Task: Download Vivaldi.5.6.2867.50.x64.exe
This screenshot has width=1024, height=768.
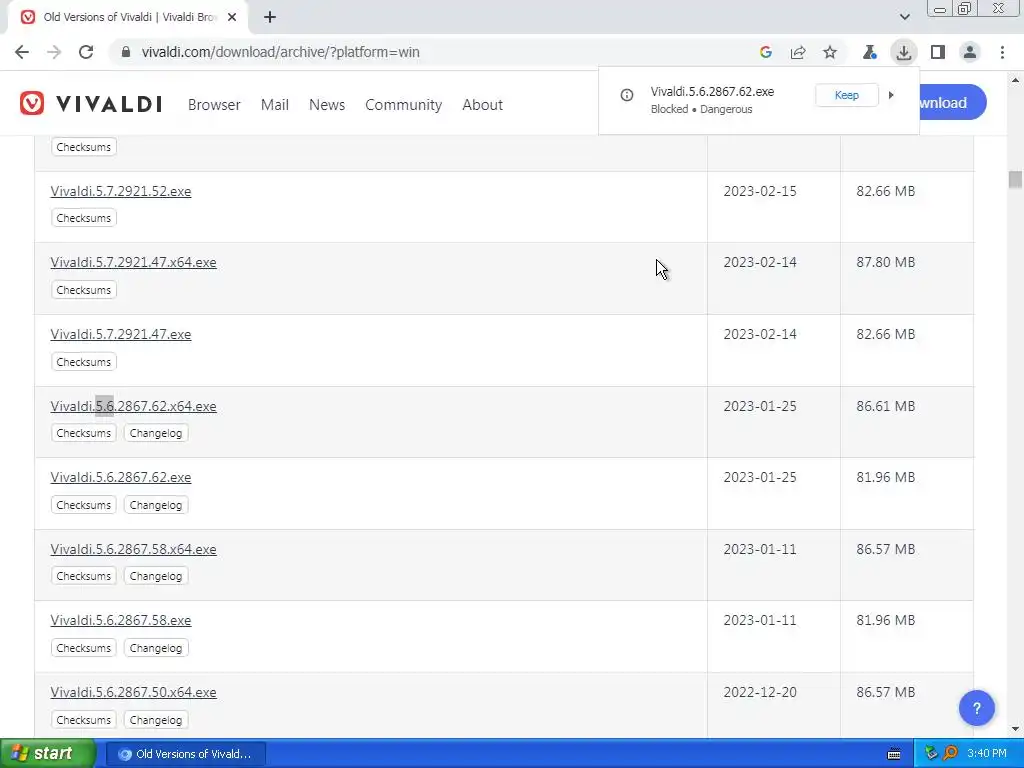Action: click(x=133, y=692)
